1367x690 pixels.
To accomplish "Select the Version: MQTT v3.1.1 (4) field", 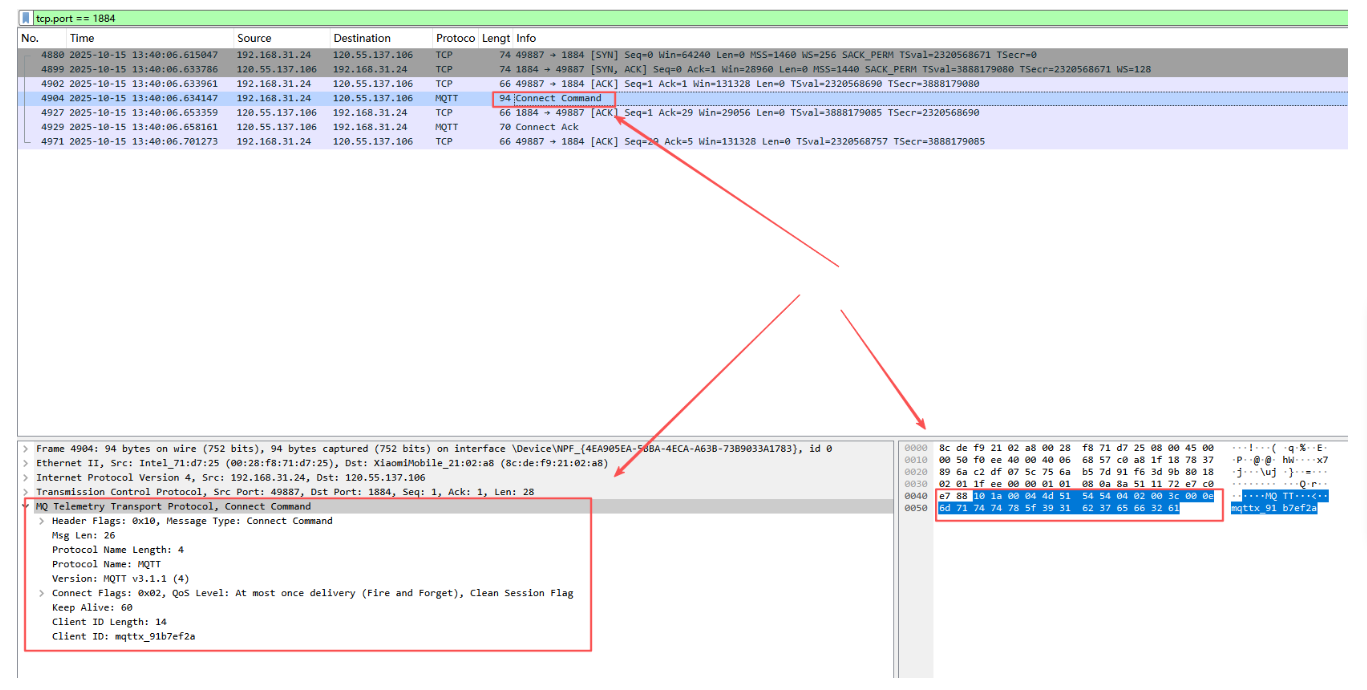I will pos(121,579).
